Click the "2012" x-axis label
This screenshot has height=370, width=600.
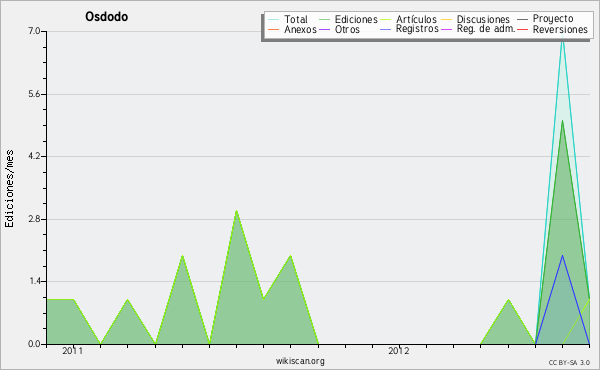click(x=399, y=351)
